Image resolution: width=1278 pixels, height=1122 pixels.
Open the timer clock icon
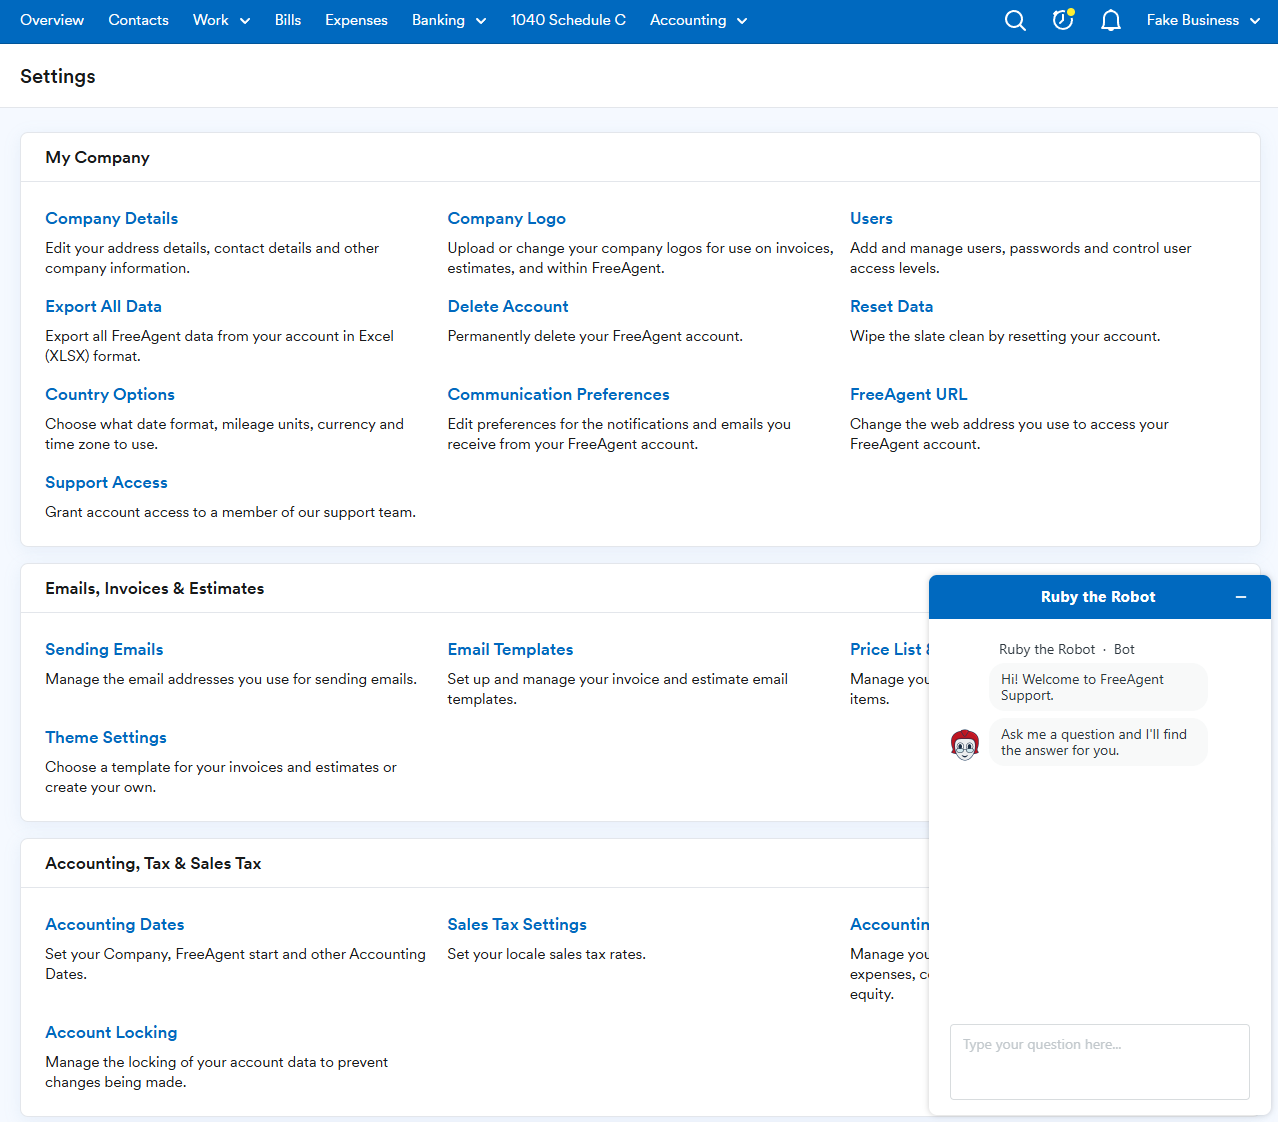click(1063, 20)
